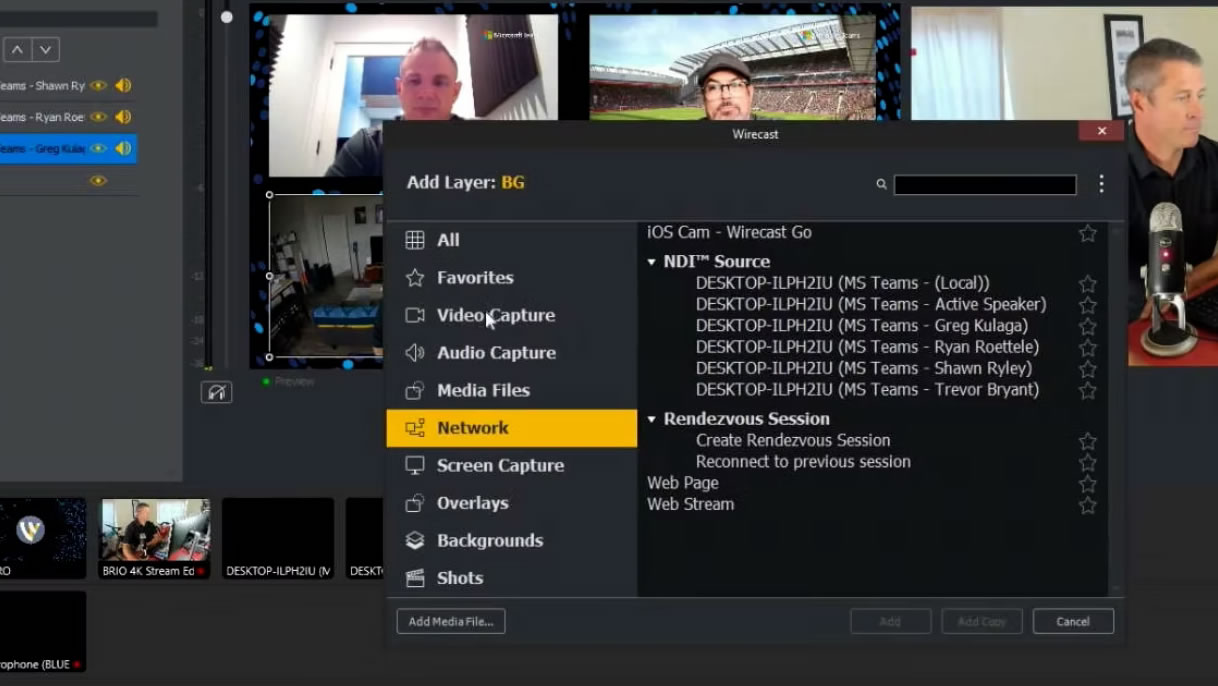Star the MS Teams - Ryan Roettele source

tap(1088, 348)
